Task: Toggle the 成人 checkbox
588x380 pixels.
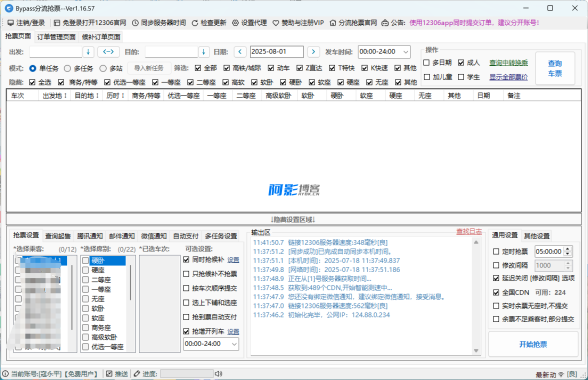Action: pos(461,63)
